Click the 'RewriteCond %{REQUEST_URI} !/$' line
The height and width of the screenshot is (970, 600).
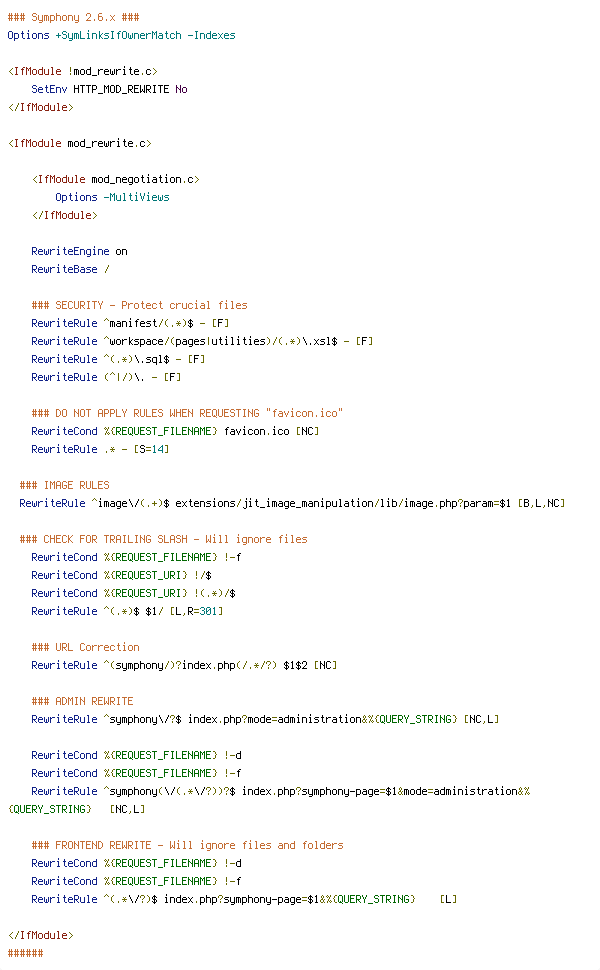coord(121,575)
